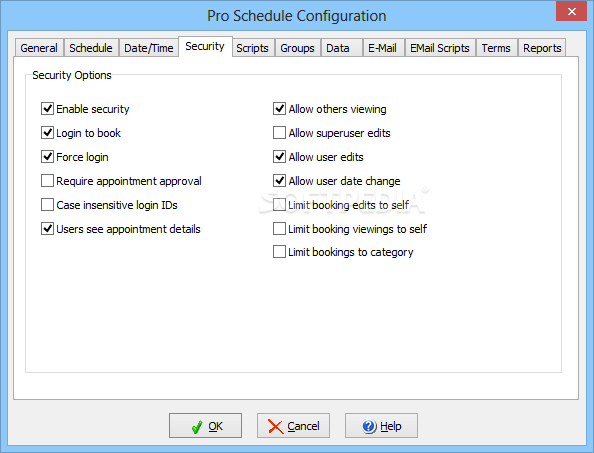The width and height of the screenshot is (594, 453).
Task: Click the green checkmark OK button
Action: click(205, 426)
